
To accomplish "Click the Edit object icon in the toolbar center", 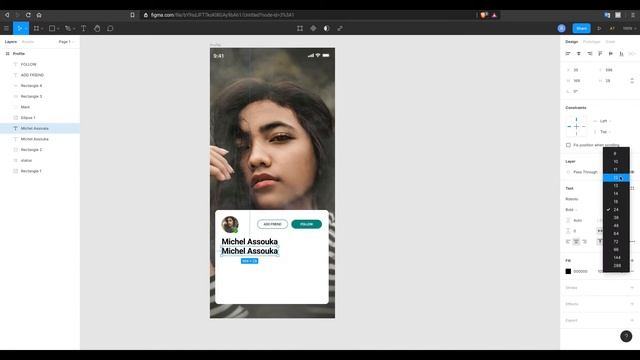I will click(x=300, y=28).
